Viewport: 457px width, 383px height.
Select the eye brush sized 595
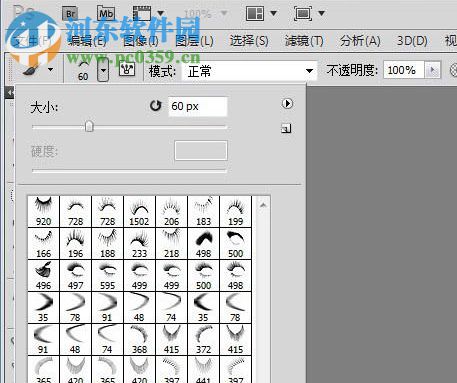click(x=107, y=276)
